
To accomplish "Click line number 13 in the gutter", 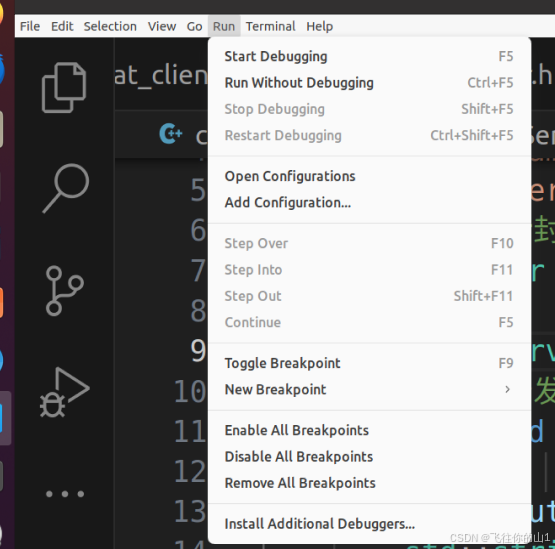I will click(x=189, y=511).
